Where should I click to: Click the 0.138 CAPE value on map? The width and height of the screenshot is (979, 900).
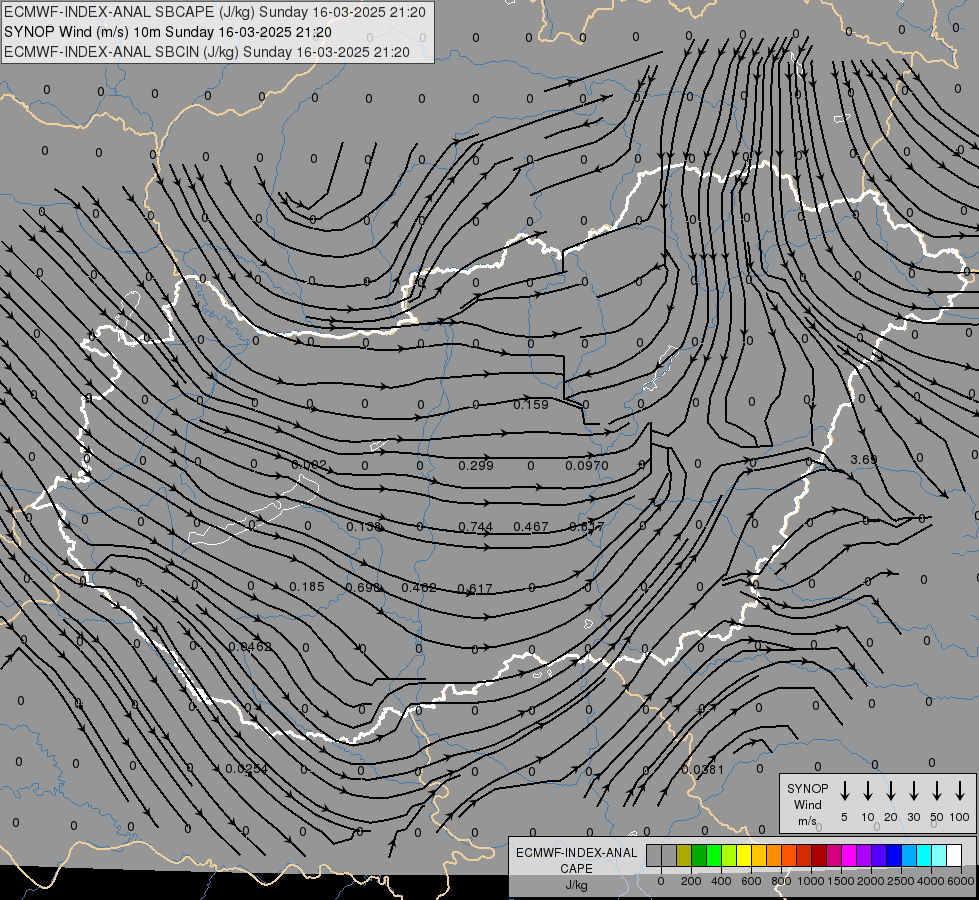[364, 527]
